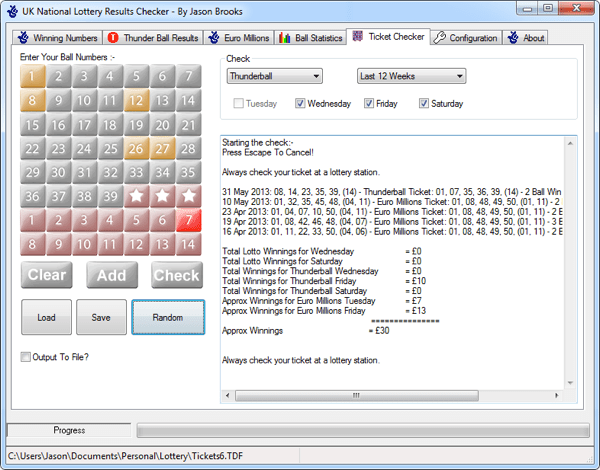The height and width of the screenshot is (470, 600).
Task: Expand the Last 12 Weeks dropdown
Action: coord(411,76)
